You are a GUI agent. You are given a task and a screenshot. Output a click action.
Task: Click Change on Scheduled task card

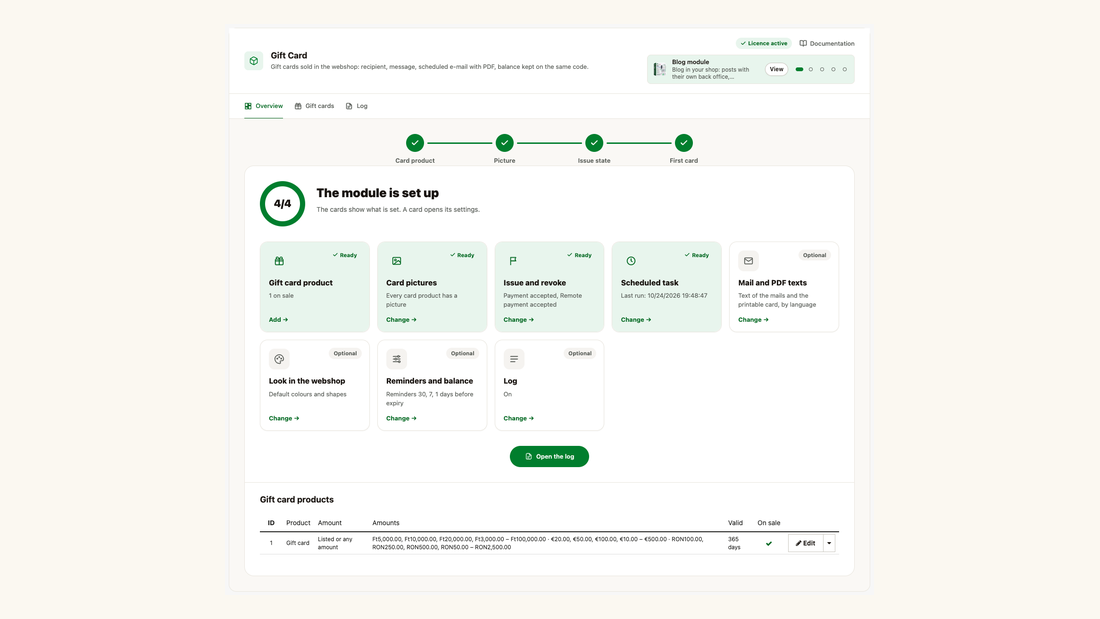coord(636,320)
